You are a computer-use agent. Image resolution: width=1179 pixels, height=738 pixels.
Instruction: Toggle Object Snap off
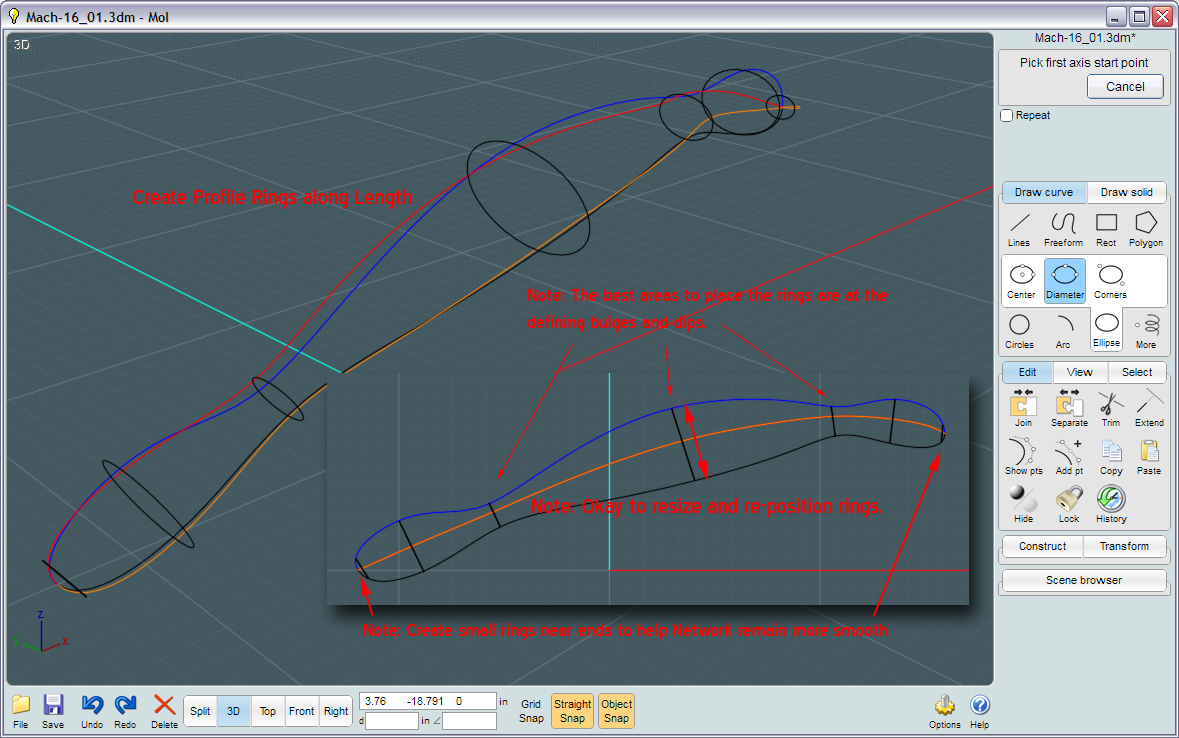(616, 711)
